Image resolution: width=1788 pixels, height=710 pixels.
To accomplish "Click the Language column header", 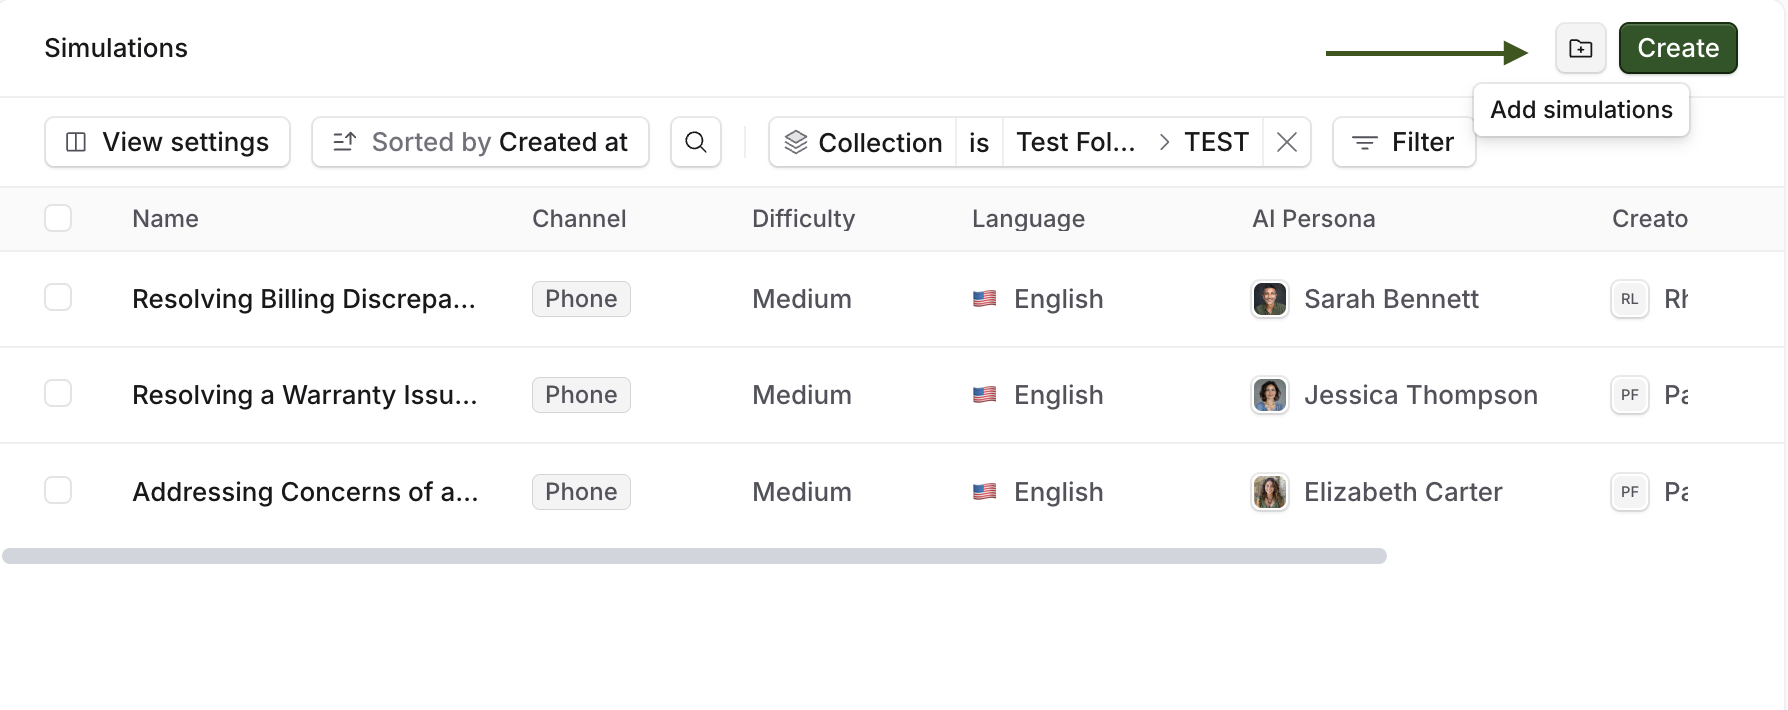I will point(1028,219).
